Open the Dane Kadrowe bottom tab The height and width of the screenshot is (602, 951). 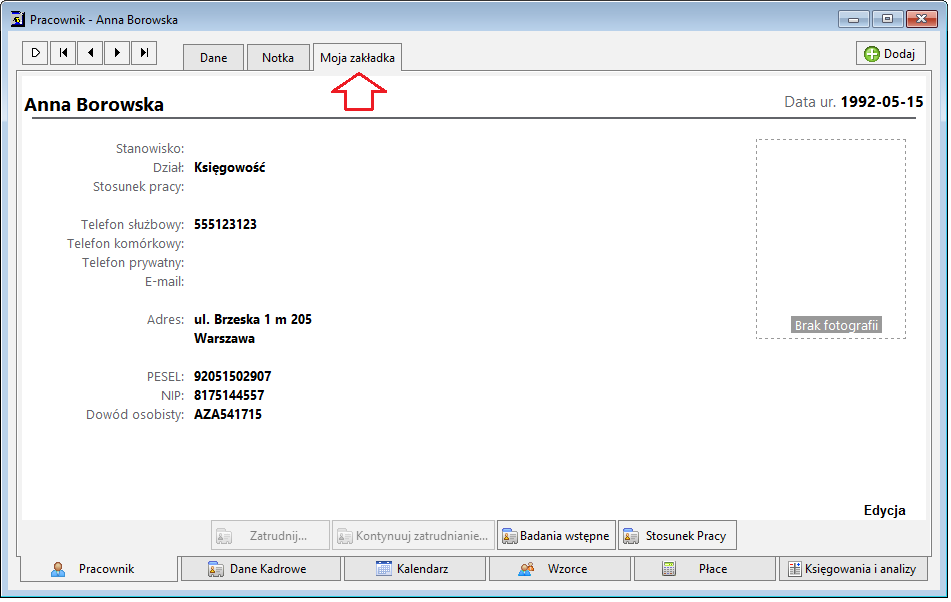(261, 569)
